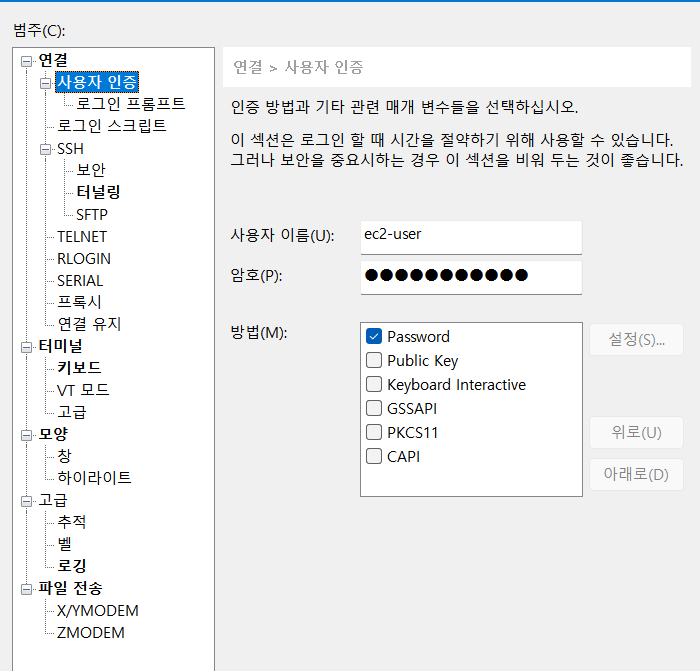
Task: Open the 로그인 프롬프트 settings page
Action: point(130,104)
